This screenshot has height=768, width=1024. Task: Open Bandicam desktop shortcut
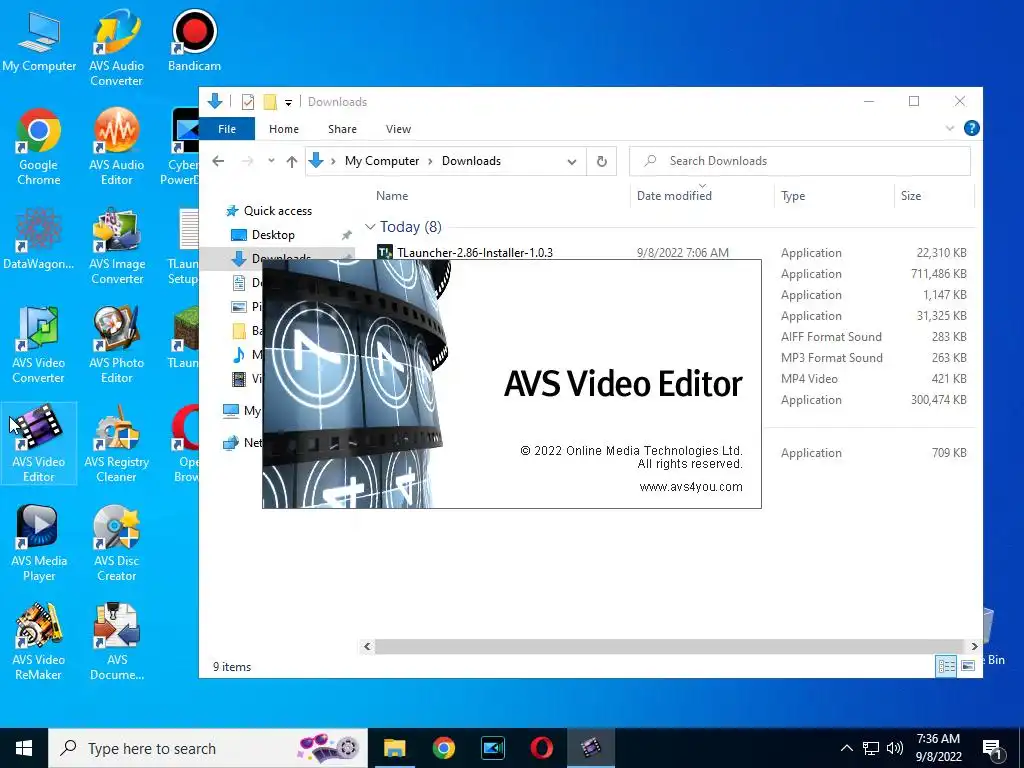194,40
